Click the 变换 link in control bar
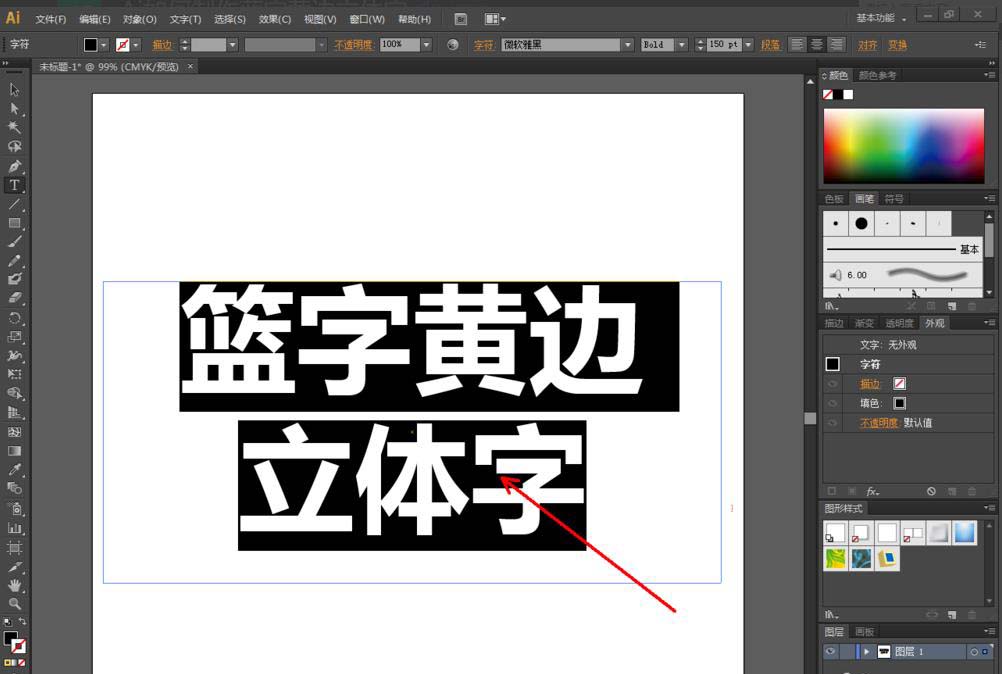Screen dimensions: 1002x674 click(897, 45)
